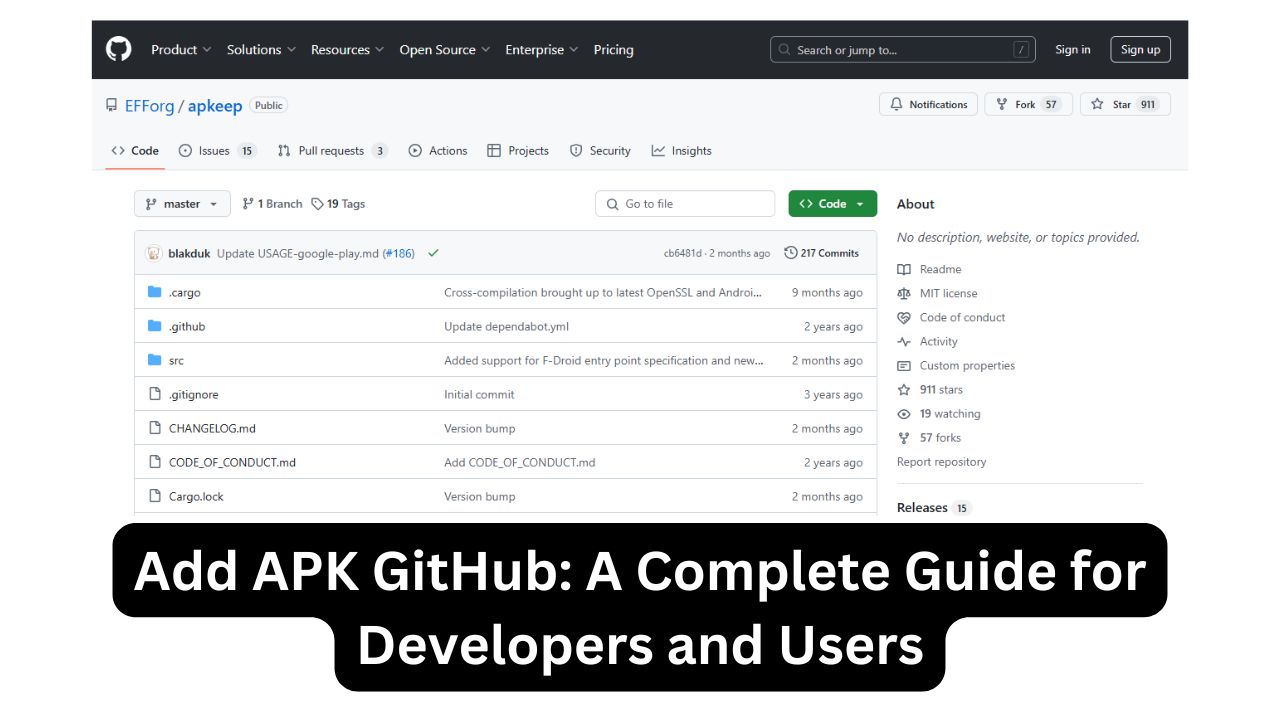Click the src folder icon
1280x720 pixels.
pos(154,360)
